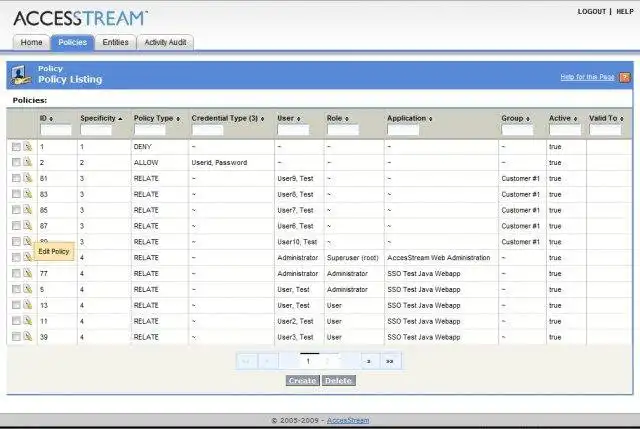Click the User column sort arrows

click(x=298, y=119)
